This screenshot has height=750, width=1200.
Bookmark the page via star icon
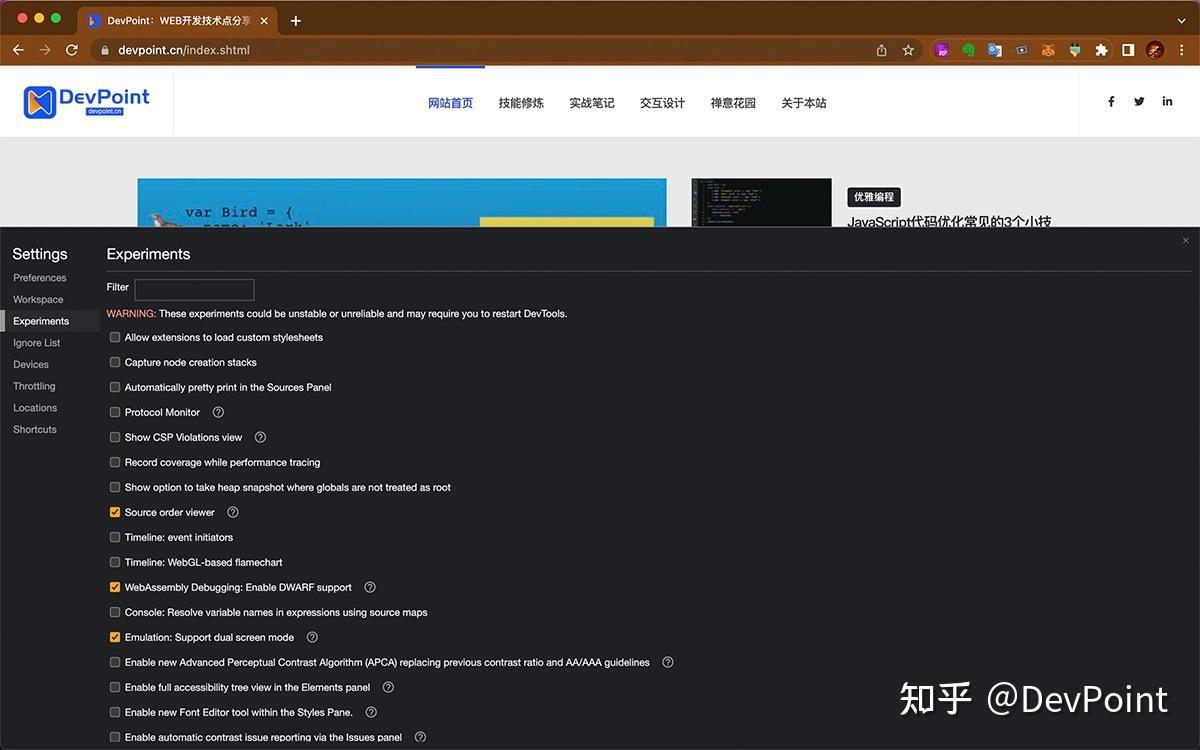[906, 50]
